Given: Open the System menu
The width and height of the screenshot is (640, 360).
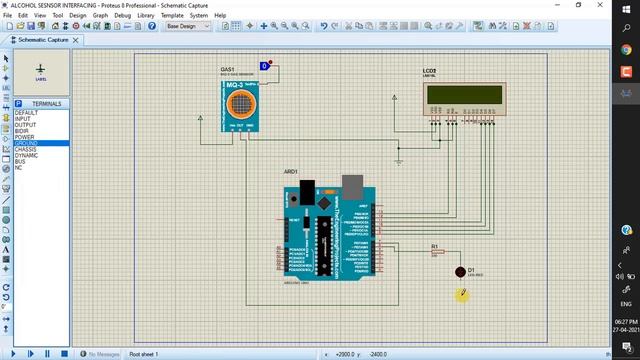Looking at the screenshot, I should pyautogui.click(x=199, y=16).
